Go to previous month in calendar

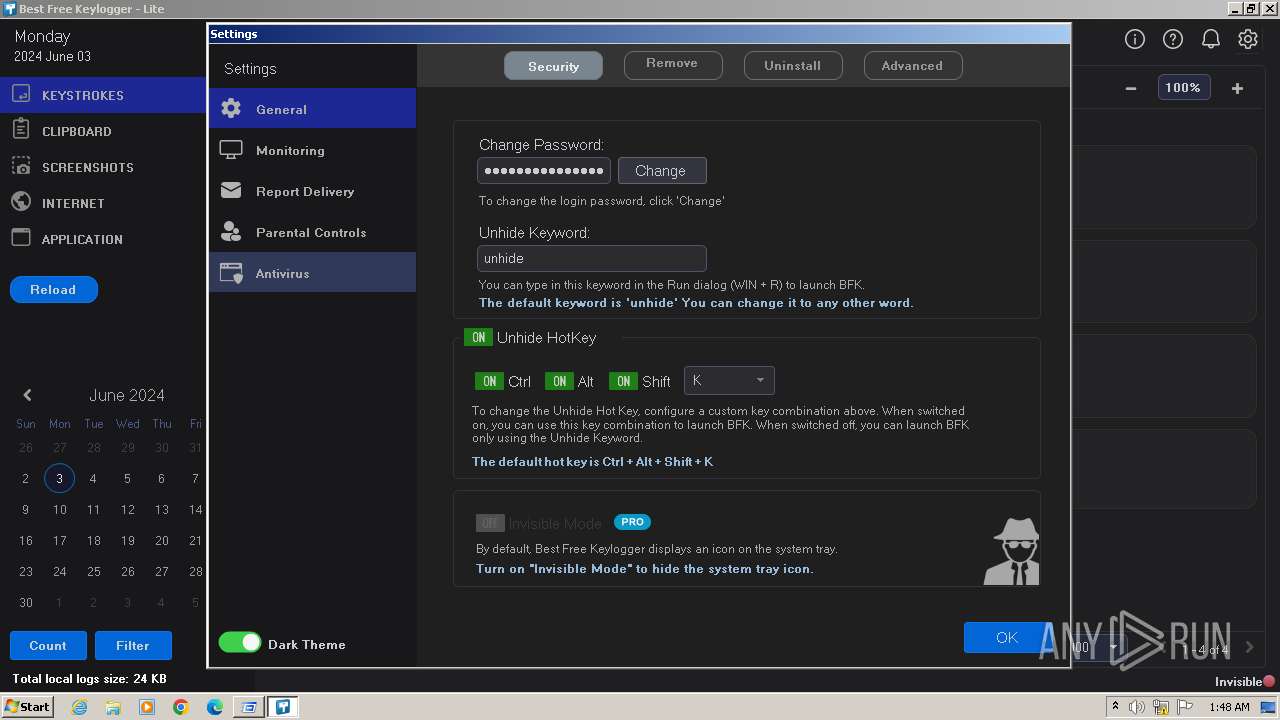pos(27,395)
